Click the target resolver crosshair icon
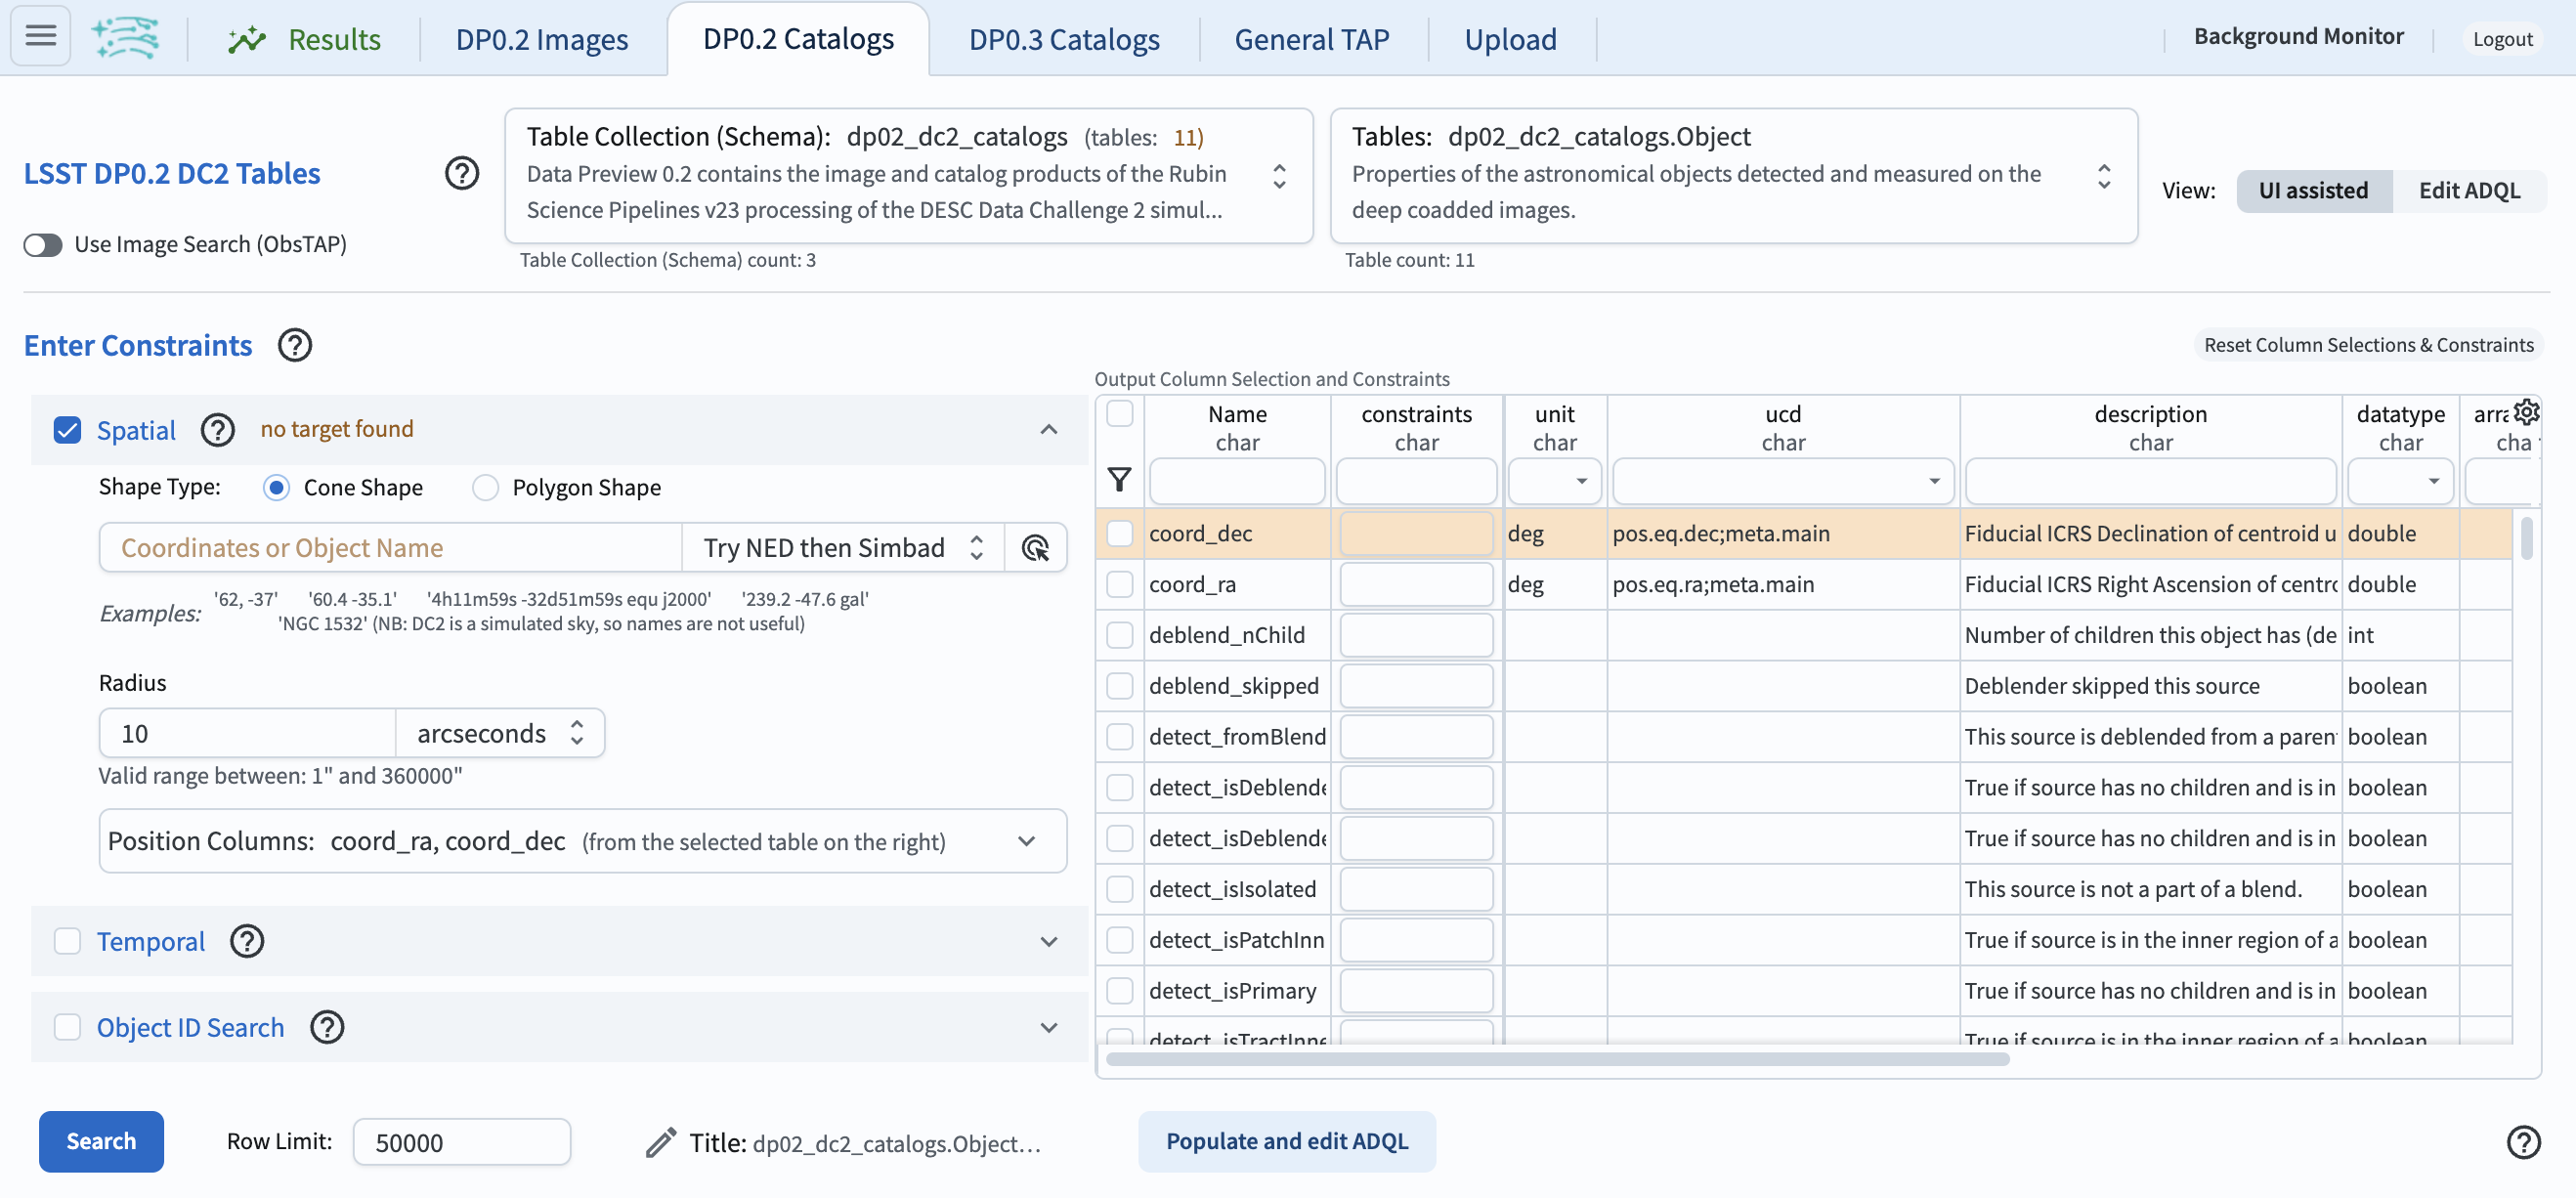The height and width of the screenshot is (1198, 2576). point(1035,548)
